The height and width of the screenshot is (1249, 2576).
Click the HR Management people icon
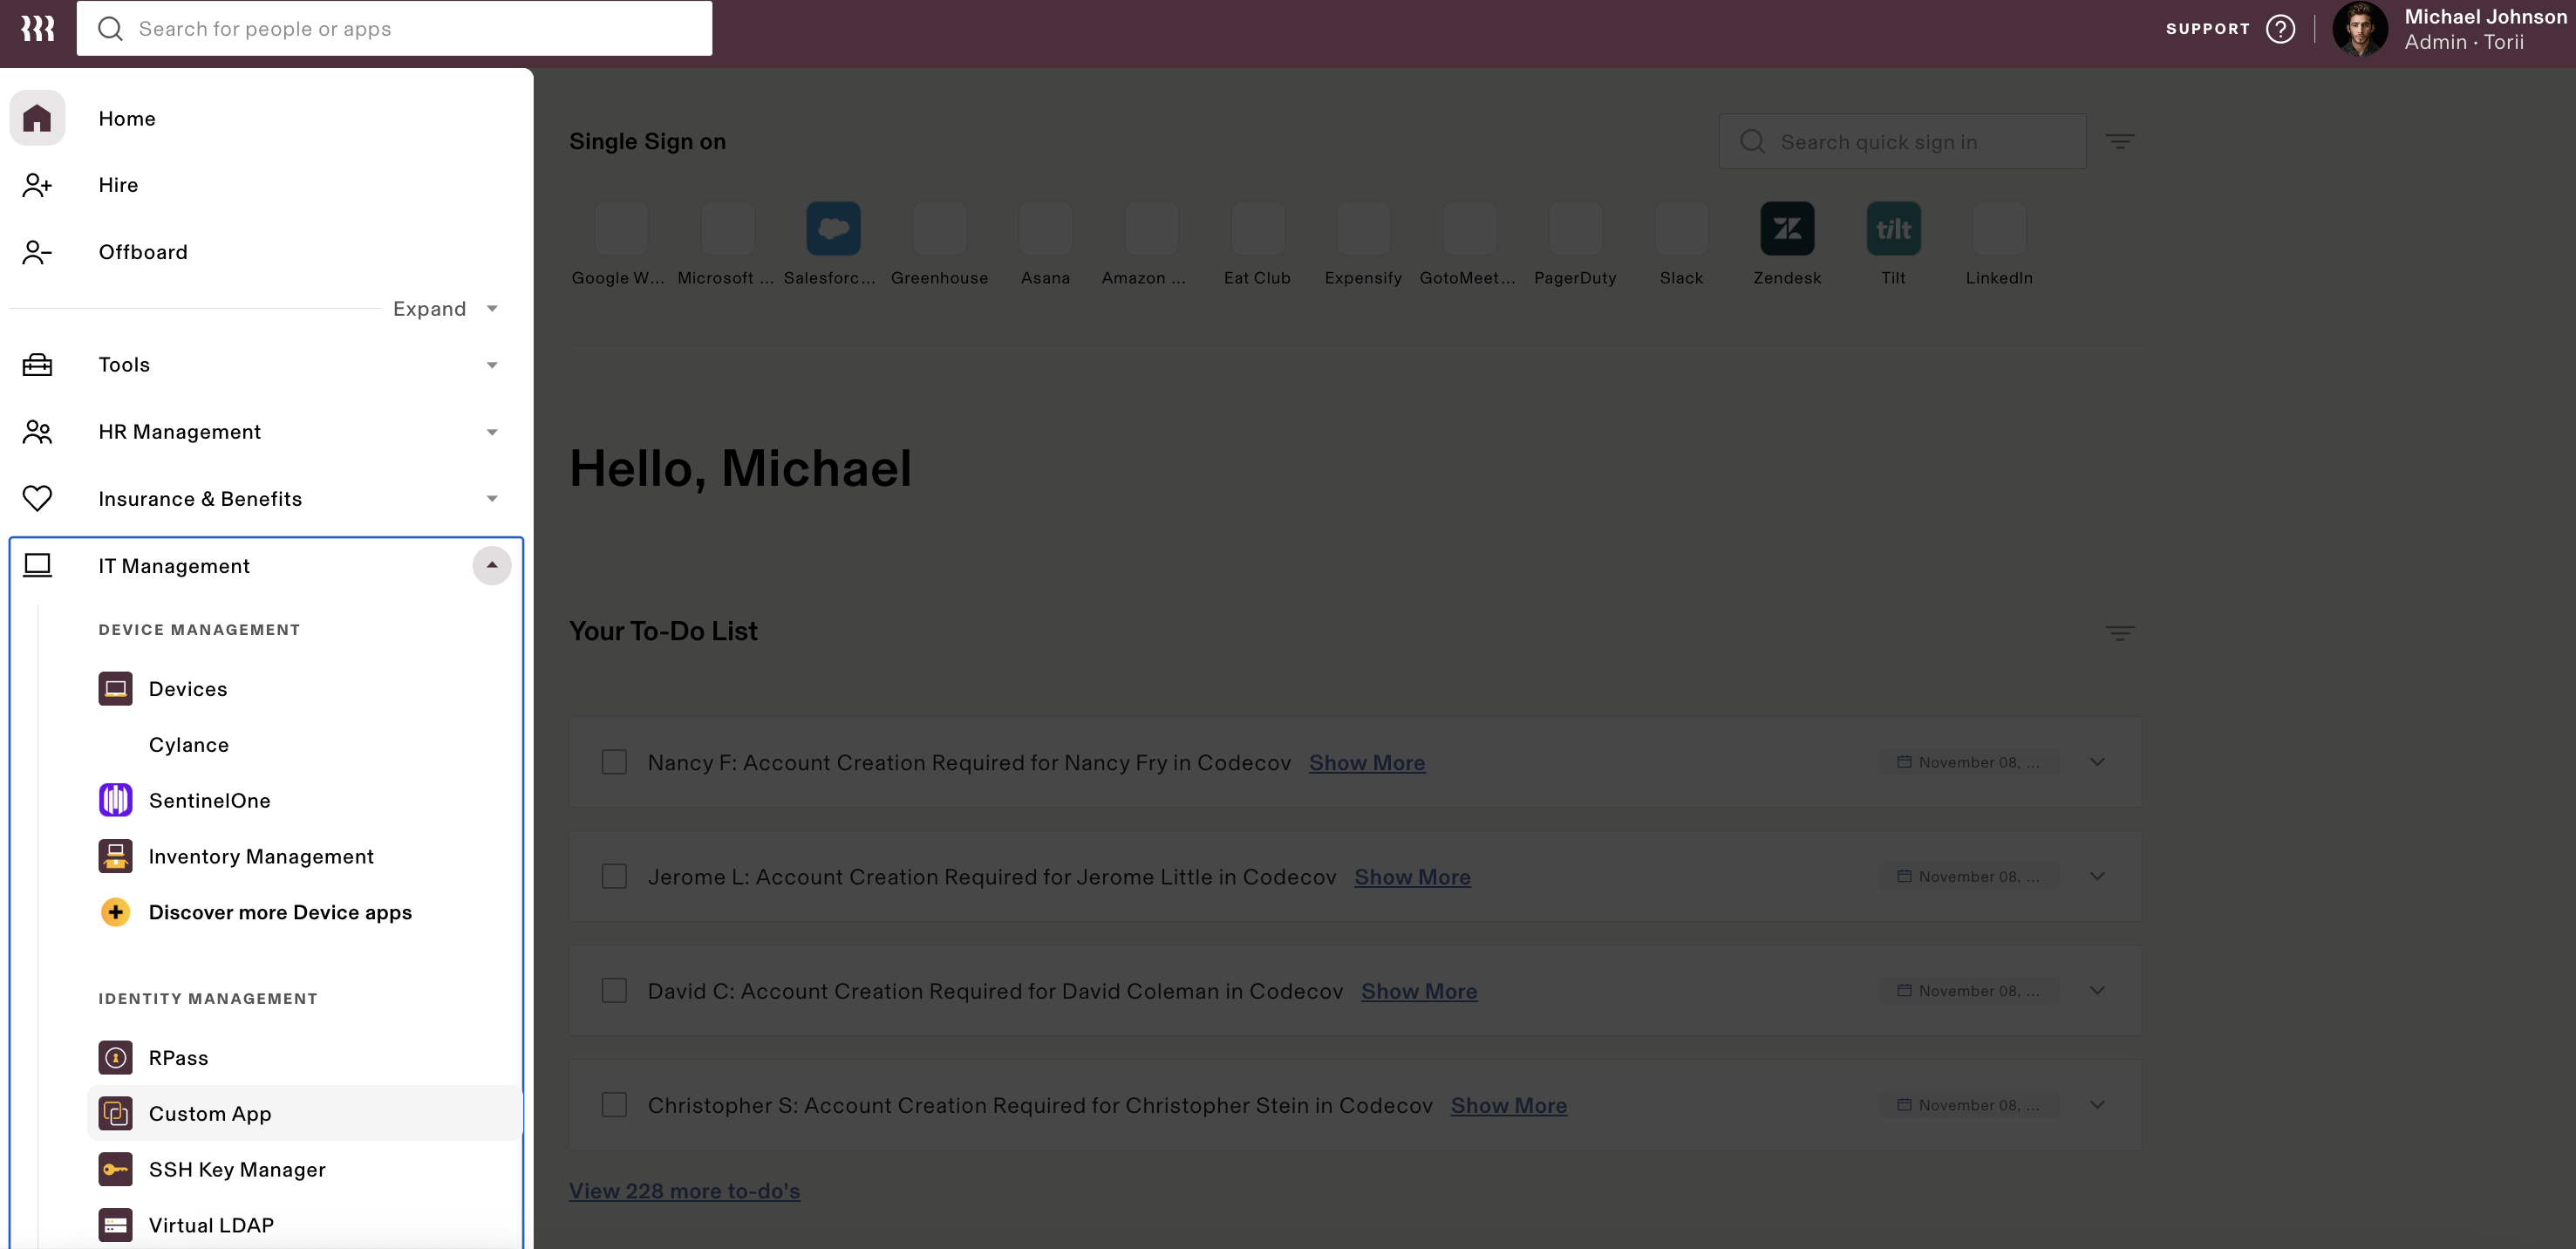[x=37, y=432]
